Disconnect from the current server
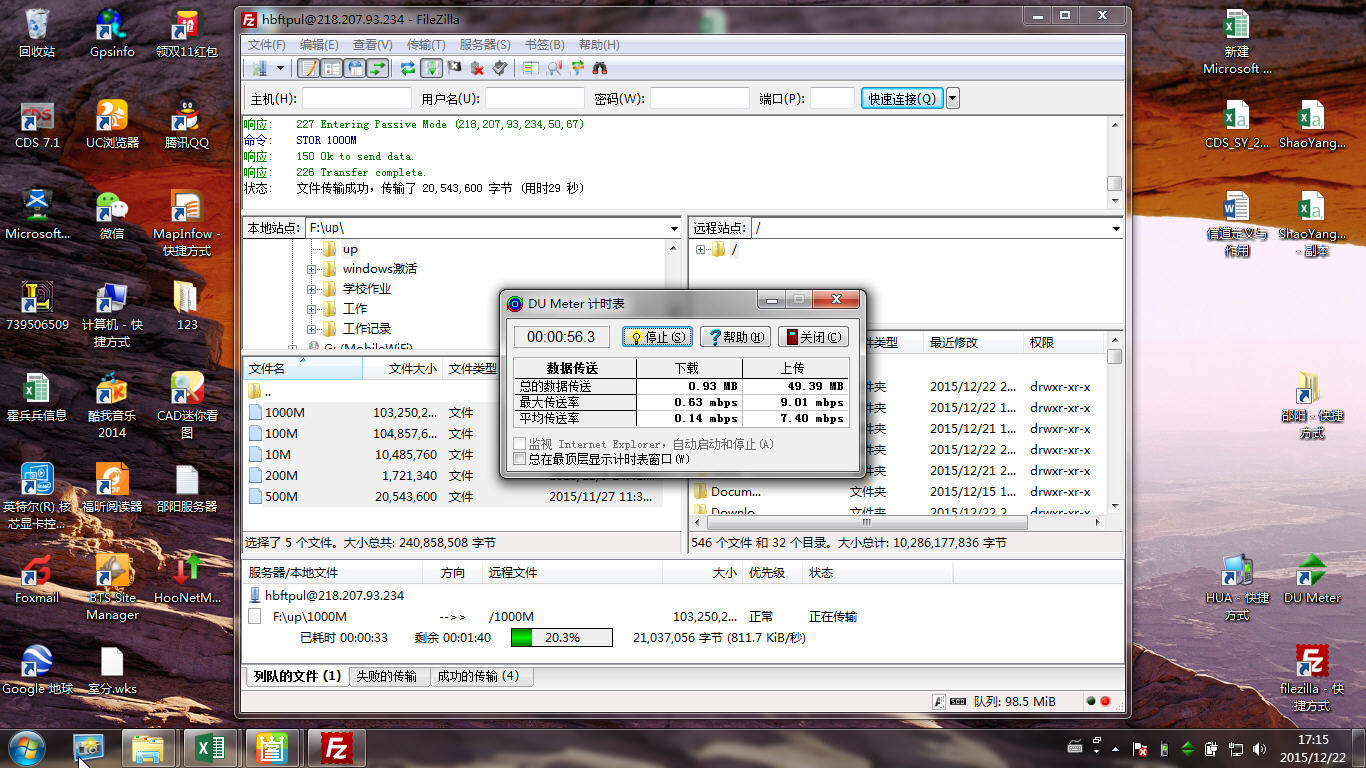The image size is (1366, 768). tap(477, 68)
